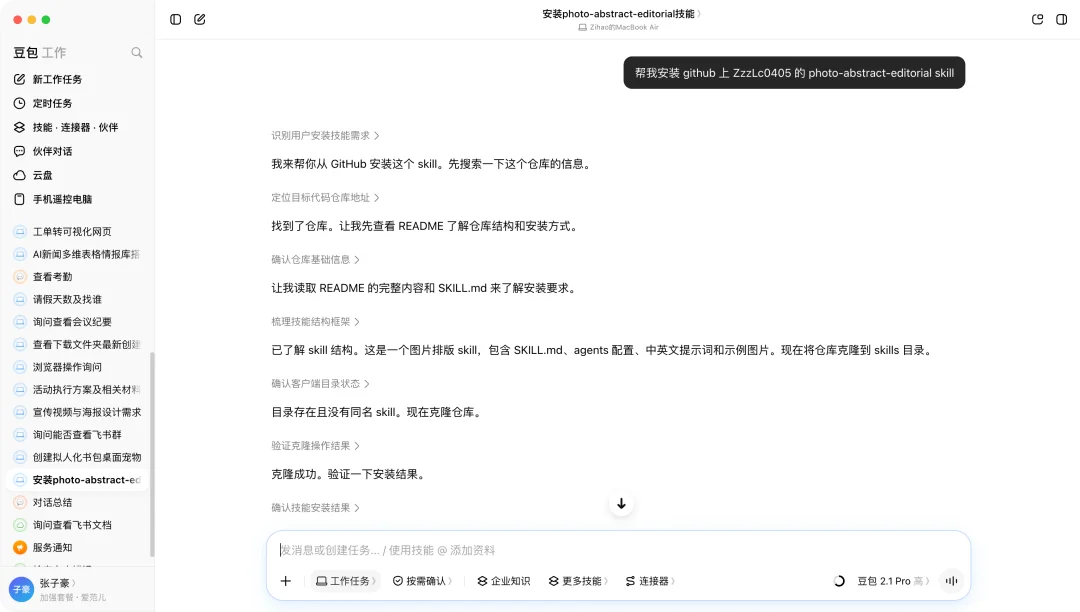The image size is (1080, 612).
Task: Toggle the 企业知识 option
Action: [503, 581]
